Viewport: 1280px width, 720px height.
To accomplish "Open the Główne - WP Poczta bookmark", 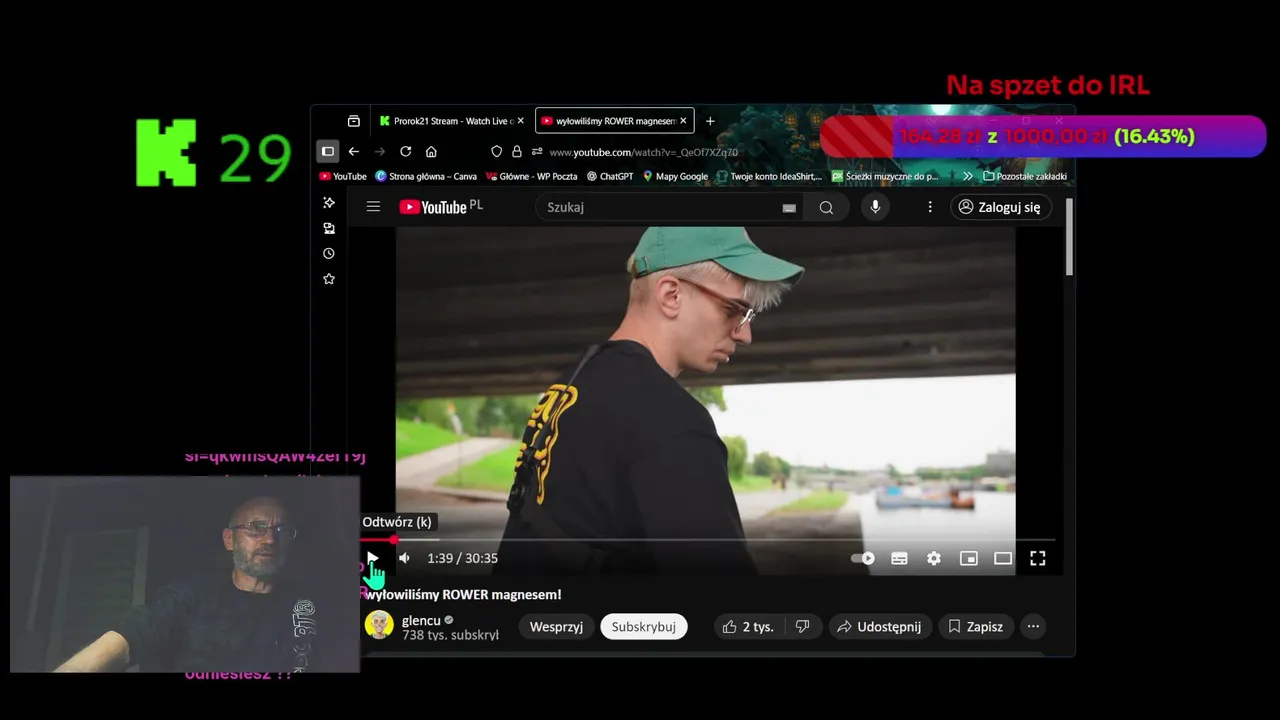I will coord(531,176).
